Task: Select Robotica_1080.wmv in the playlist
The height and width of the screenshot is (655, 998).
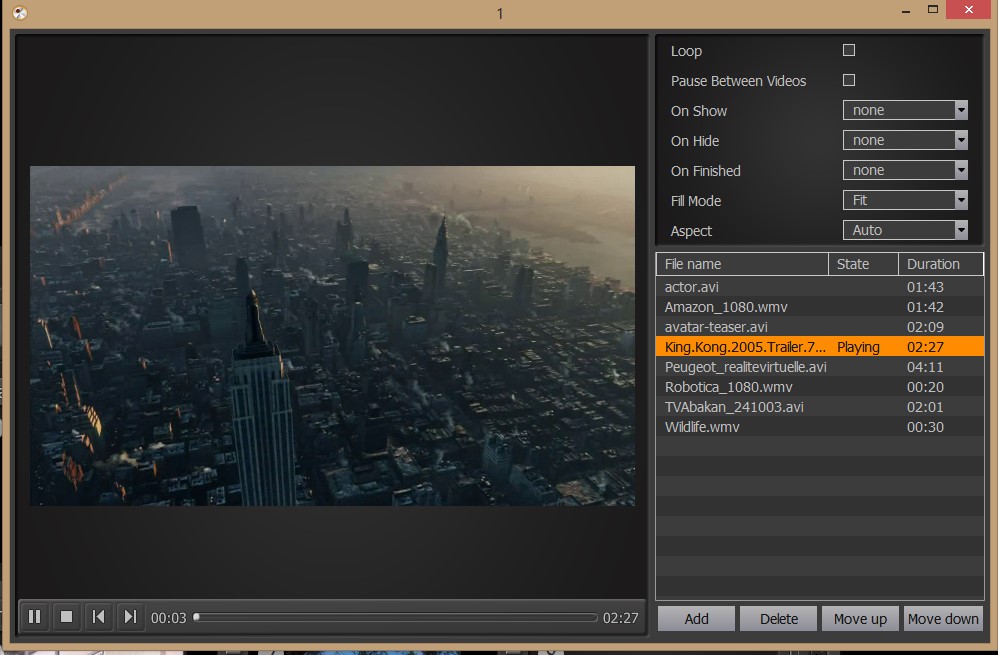Action: [820, 387]
